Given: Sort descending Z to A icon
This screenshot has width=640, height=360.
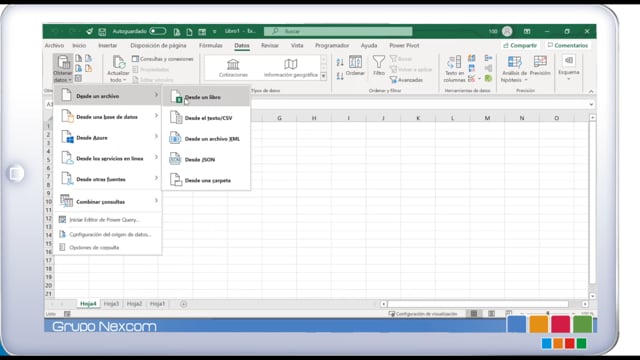Looking at the screenshot, I should (x=340, y=76).
